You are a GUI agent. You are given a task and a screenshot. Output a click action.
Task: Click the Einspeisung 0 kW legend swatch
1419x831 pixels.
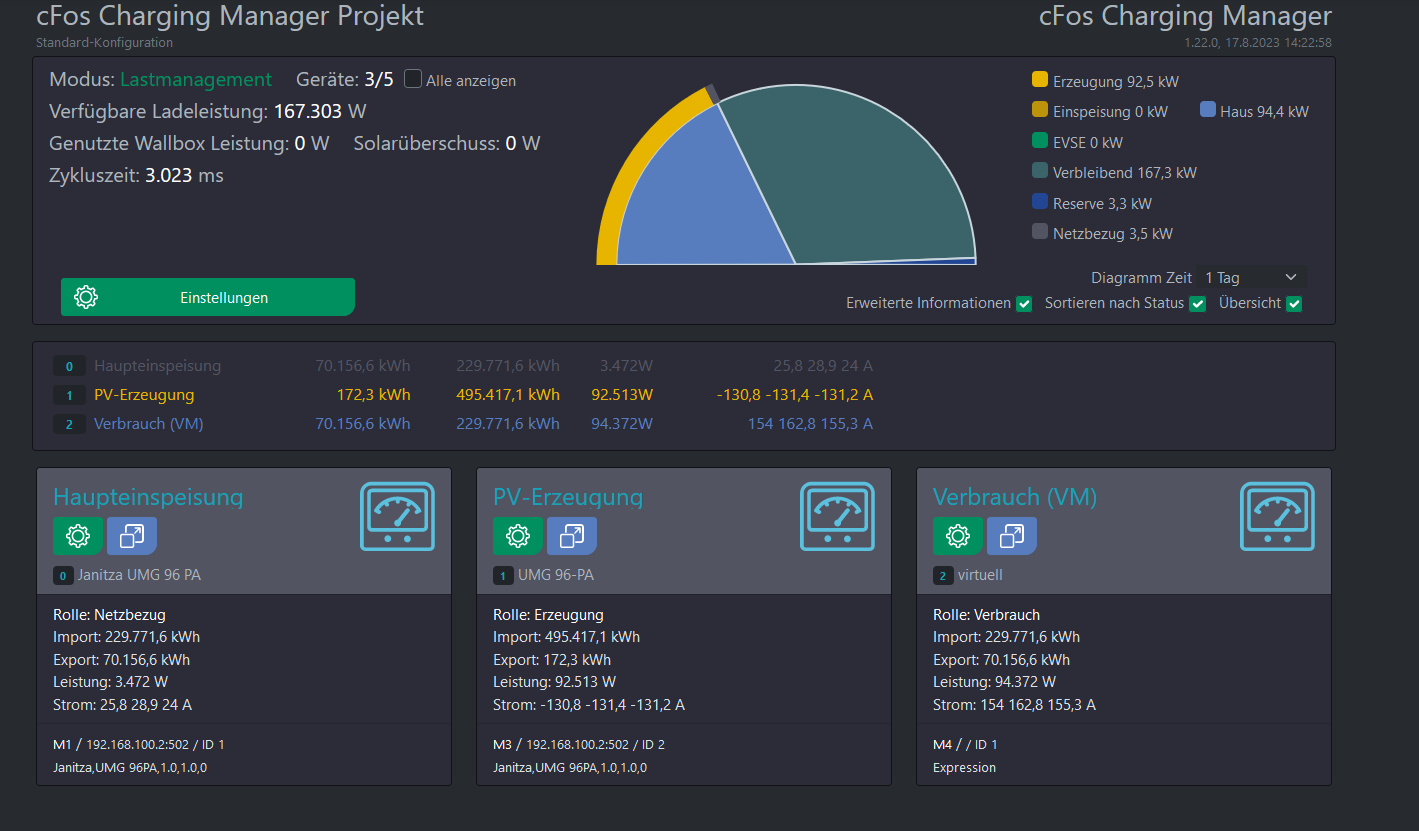[x=1040, y=111]
